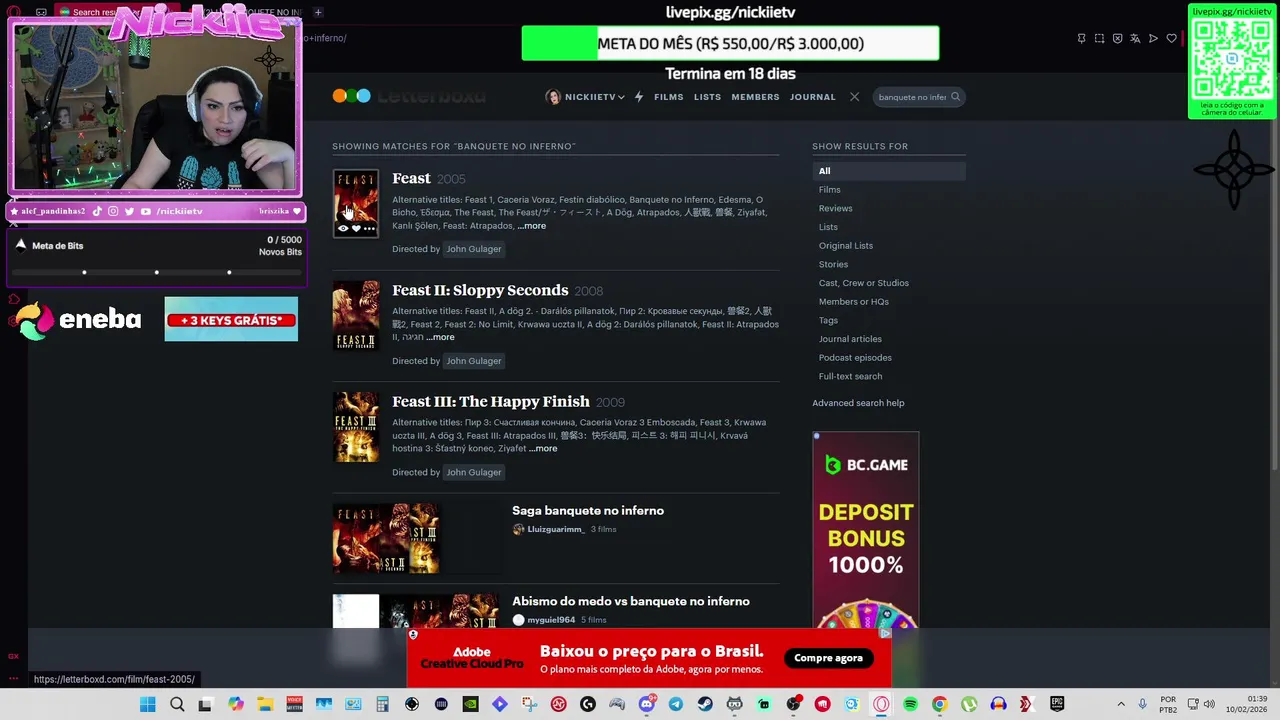Open the Saga banquete no inferno list
The image size is (1280, 720).
coord(588,511)
